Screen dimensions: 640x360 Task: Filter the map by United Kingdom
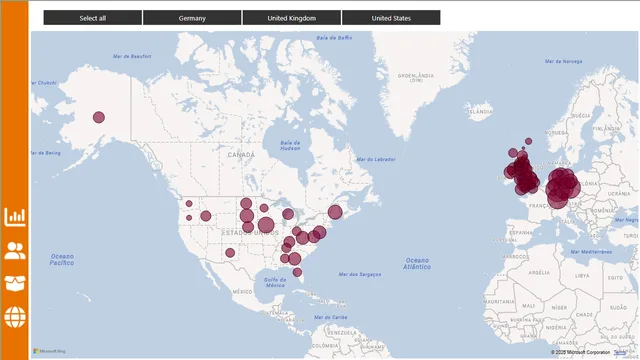291,18
